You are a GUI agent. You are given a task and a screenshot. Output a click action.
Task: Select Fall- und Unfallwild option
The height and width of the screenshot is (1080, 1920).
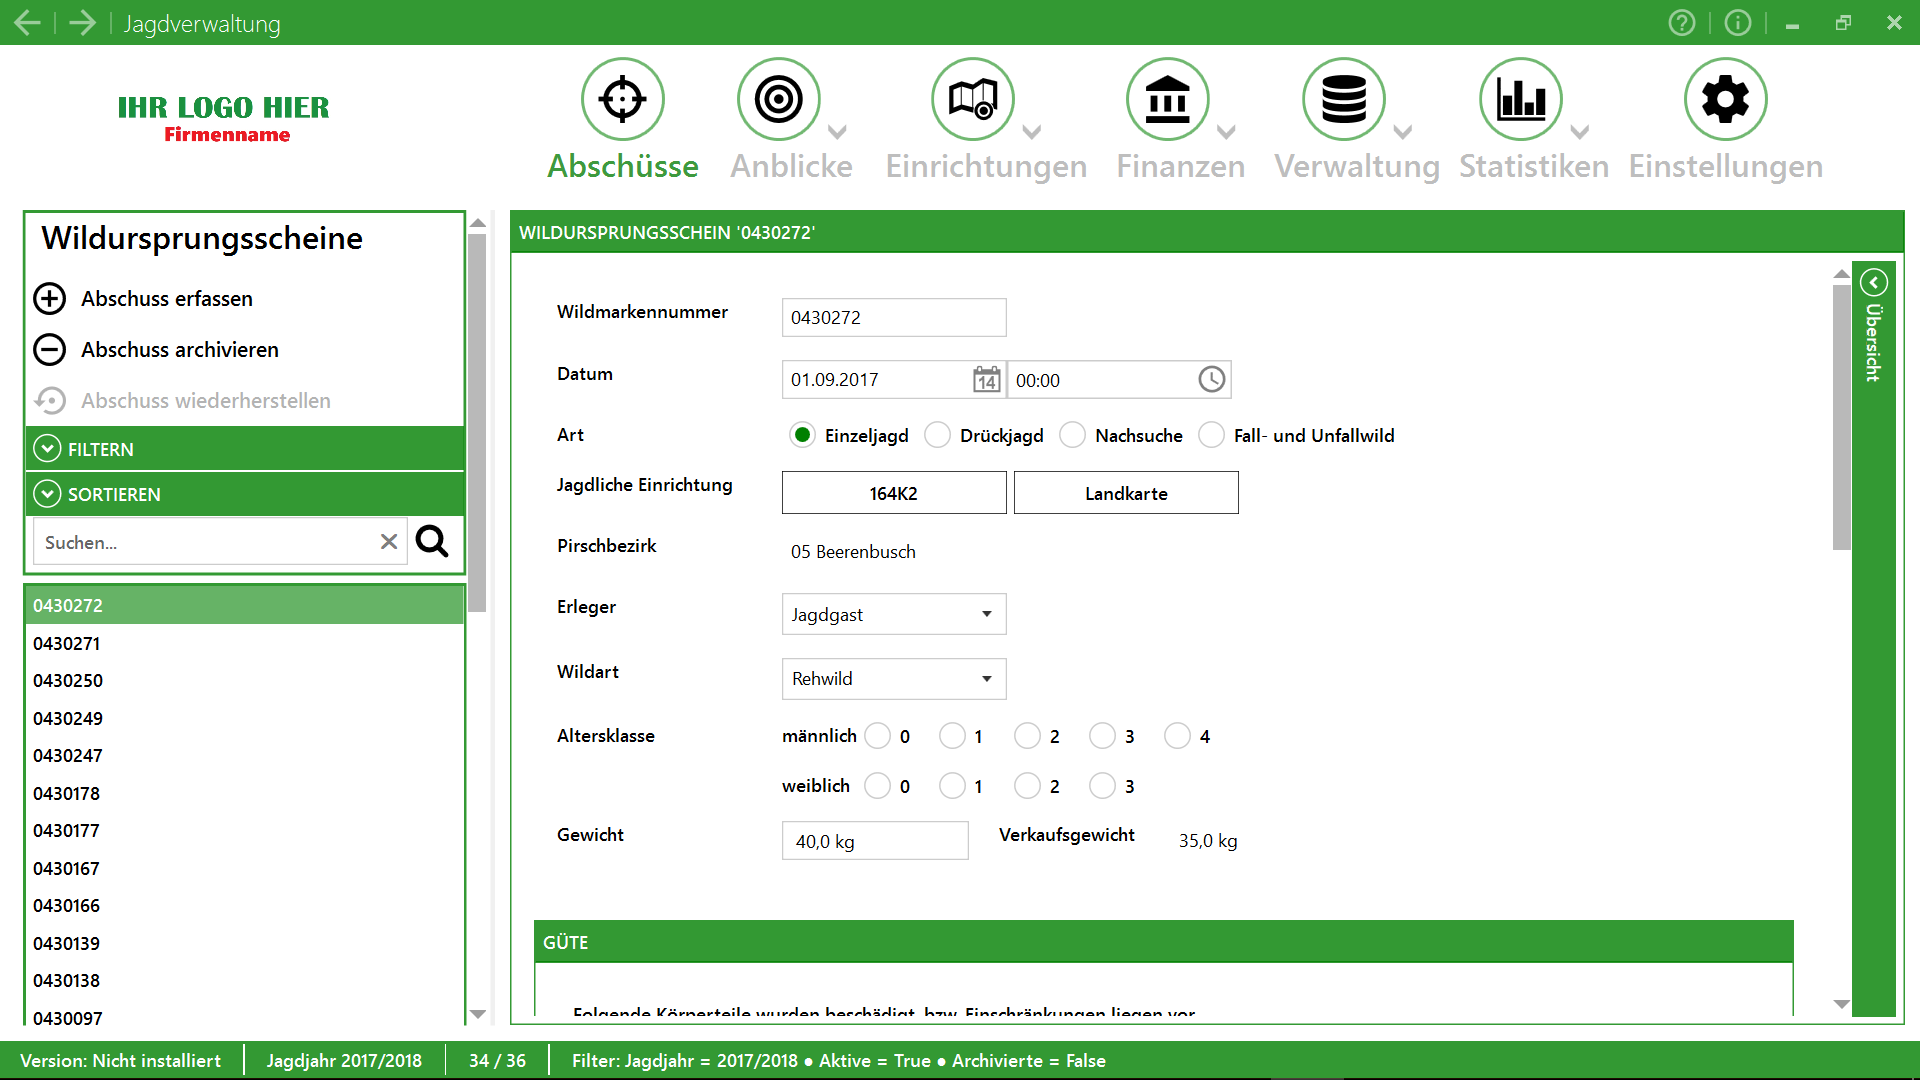point(1211,435)
